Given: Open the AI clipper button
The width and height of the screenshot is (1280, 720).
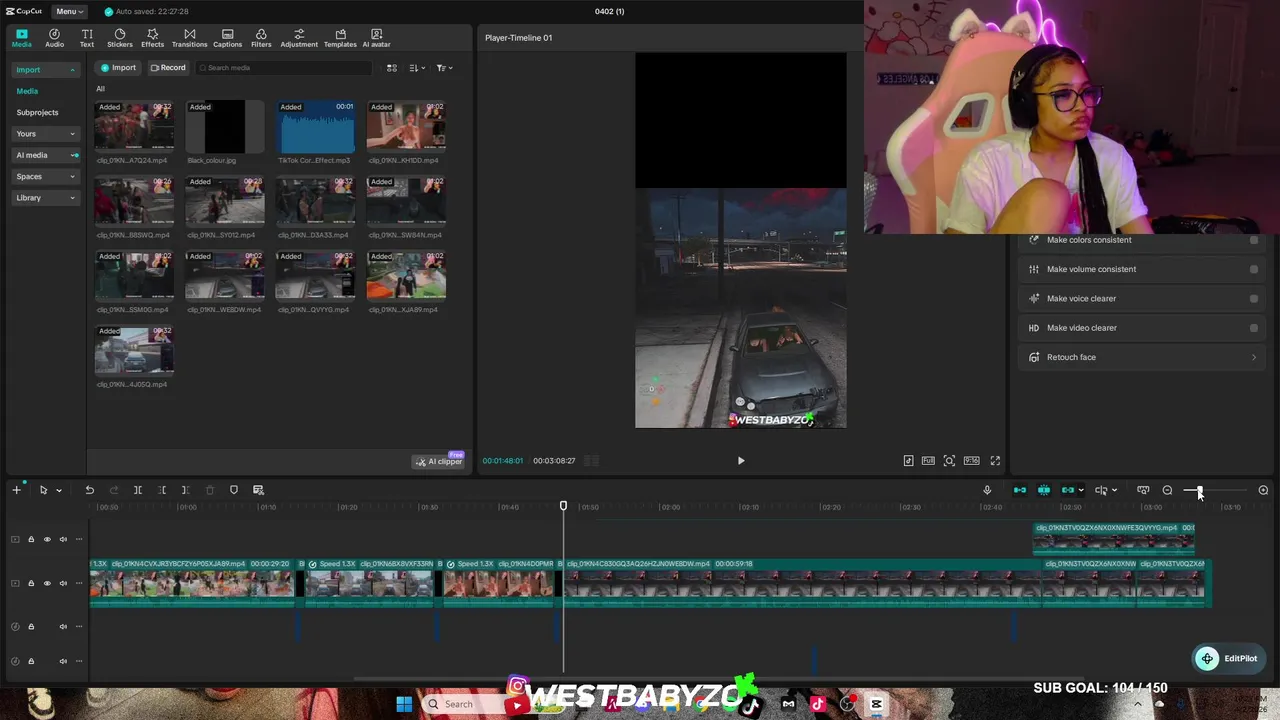Looking at the screenshot, I should pos(440,461).
